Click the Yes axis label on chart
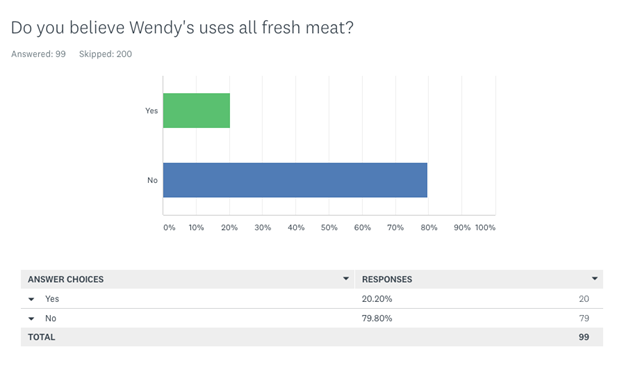Viewport: 624px width, 370px height. pos(151,111)
